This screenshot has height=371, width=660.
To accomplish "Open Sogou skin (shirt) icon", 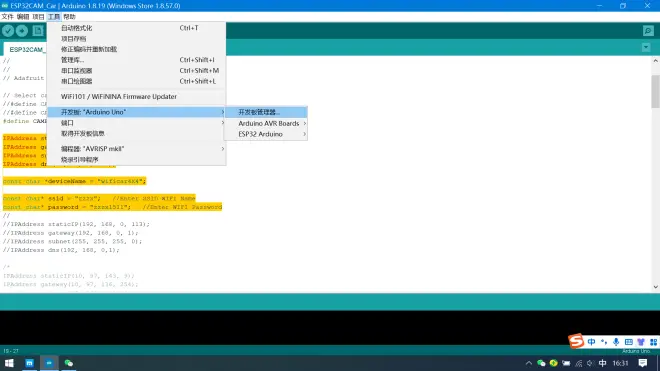I will point(641,342).
